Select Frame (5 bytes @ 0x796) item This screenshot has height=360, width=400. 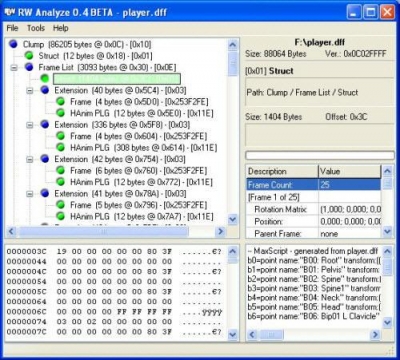pos(138,205)
